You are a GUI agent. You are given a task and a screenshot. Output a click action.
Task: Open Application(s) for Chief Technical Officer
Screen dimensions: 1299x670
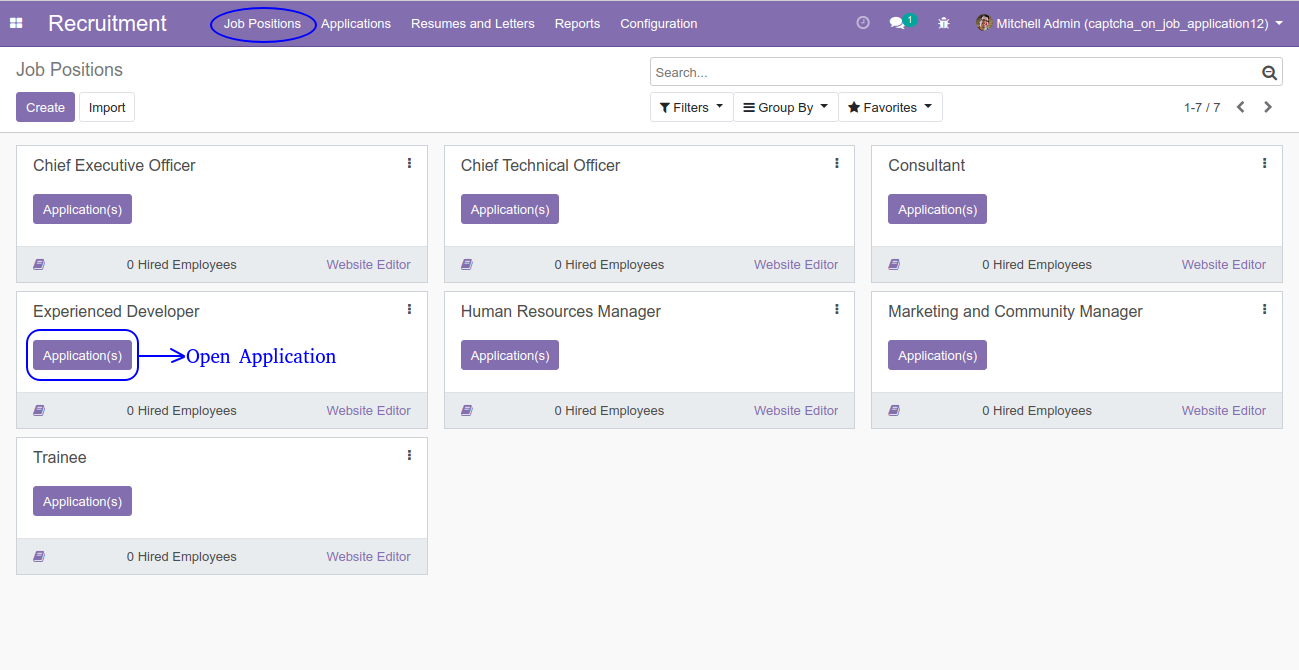point(510,209)
